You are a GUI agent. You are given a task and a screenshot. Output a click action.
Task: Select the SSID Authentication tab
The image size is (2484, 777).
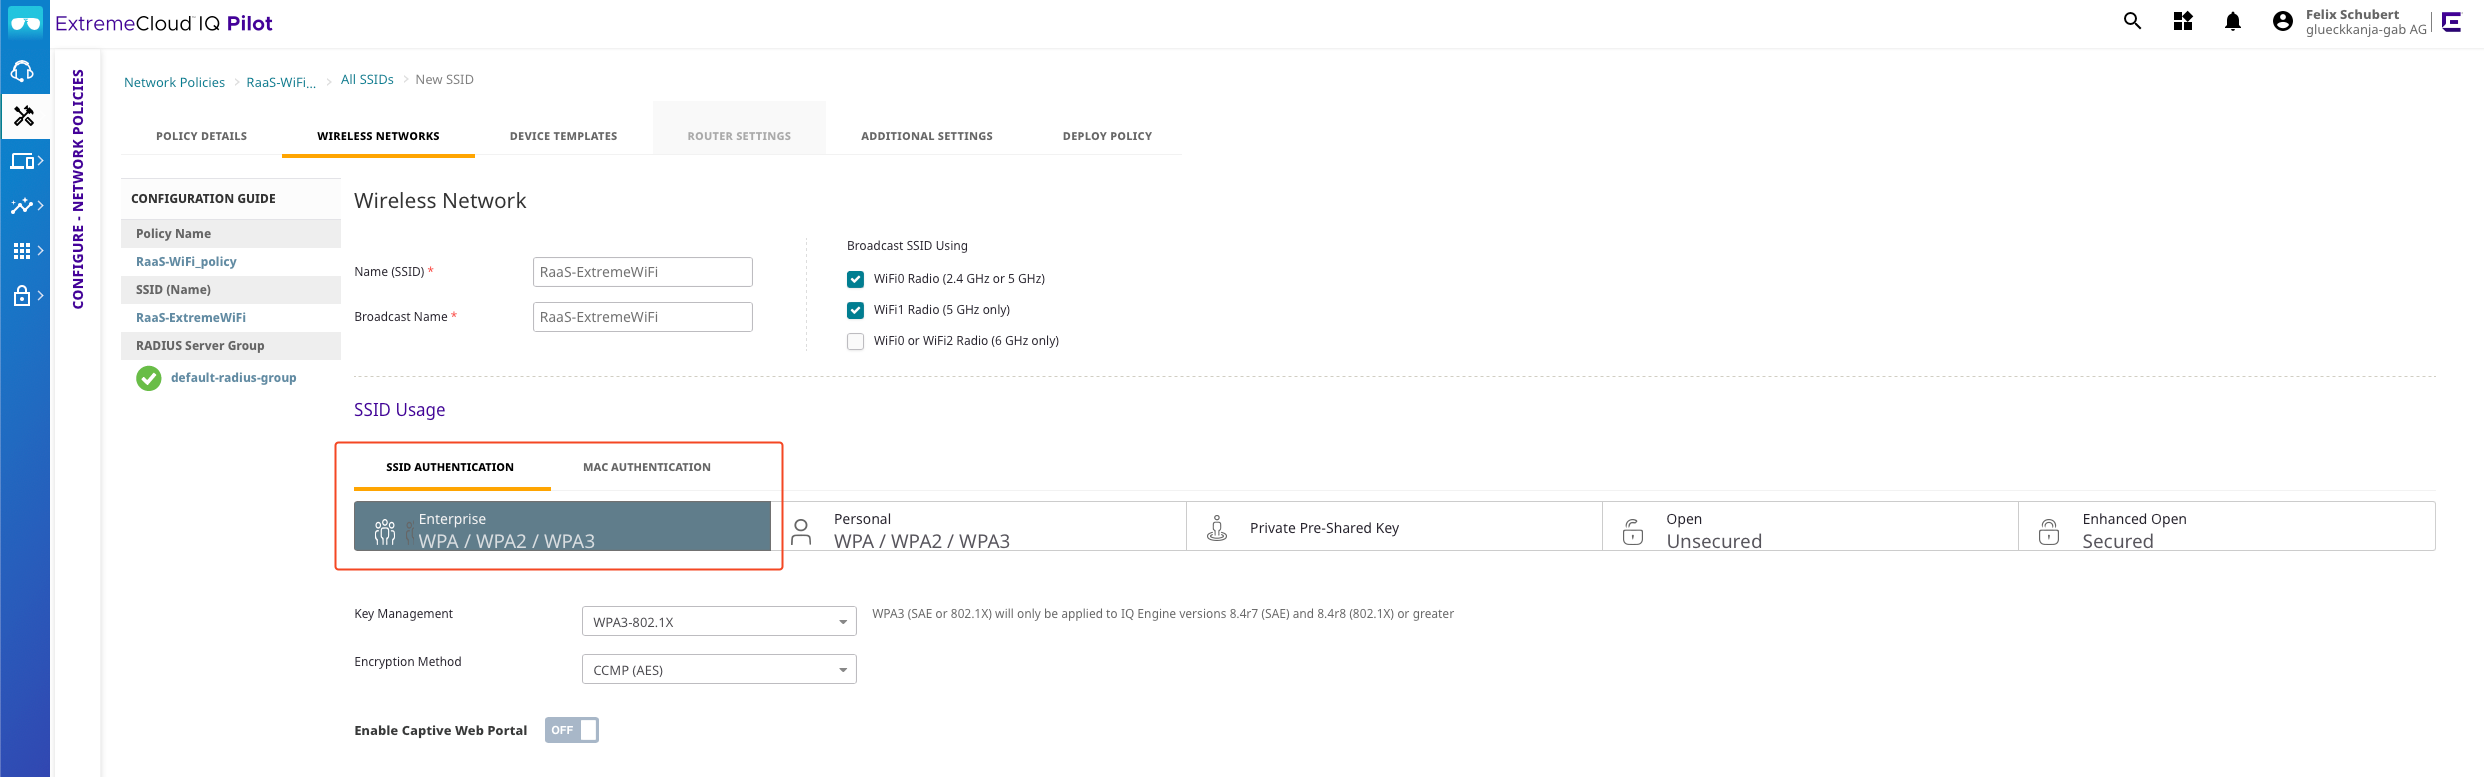pos(450,467)
